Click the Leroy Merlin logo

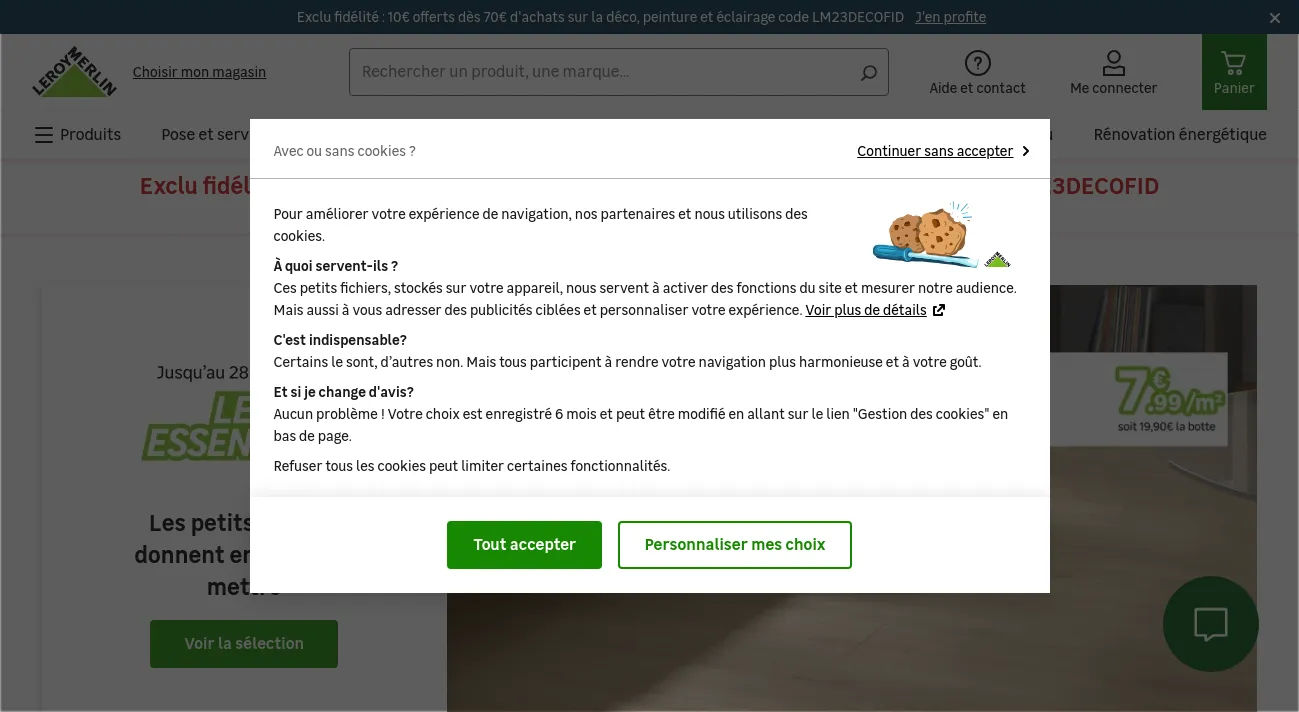point(74,72)
